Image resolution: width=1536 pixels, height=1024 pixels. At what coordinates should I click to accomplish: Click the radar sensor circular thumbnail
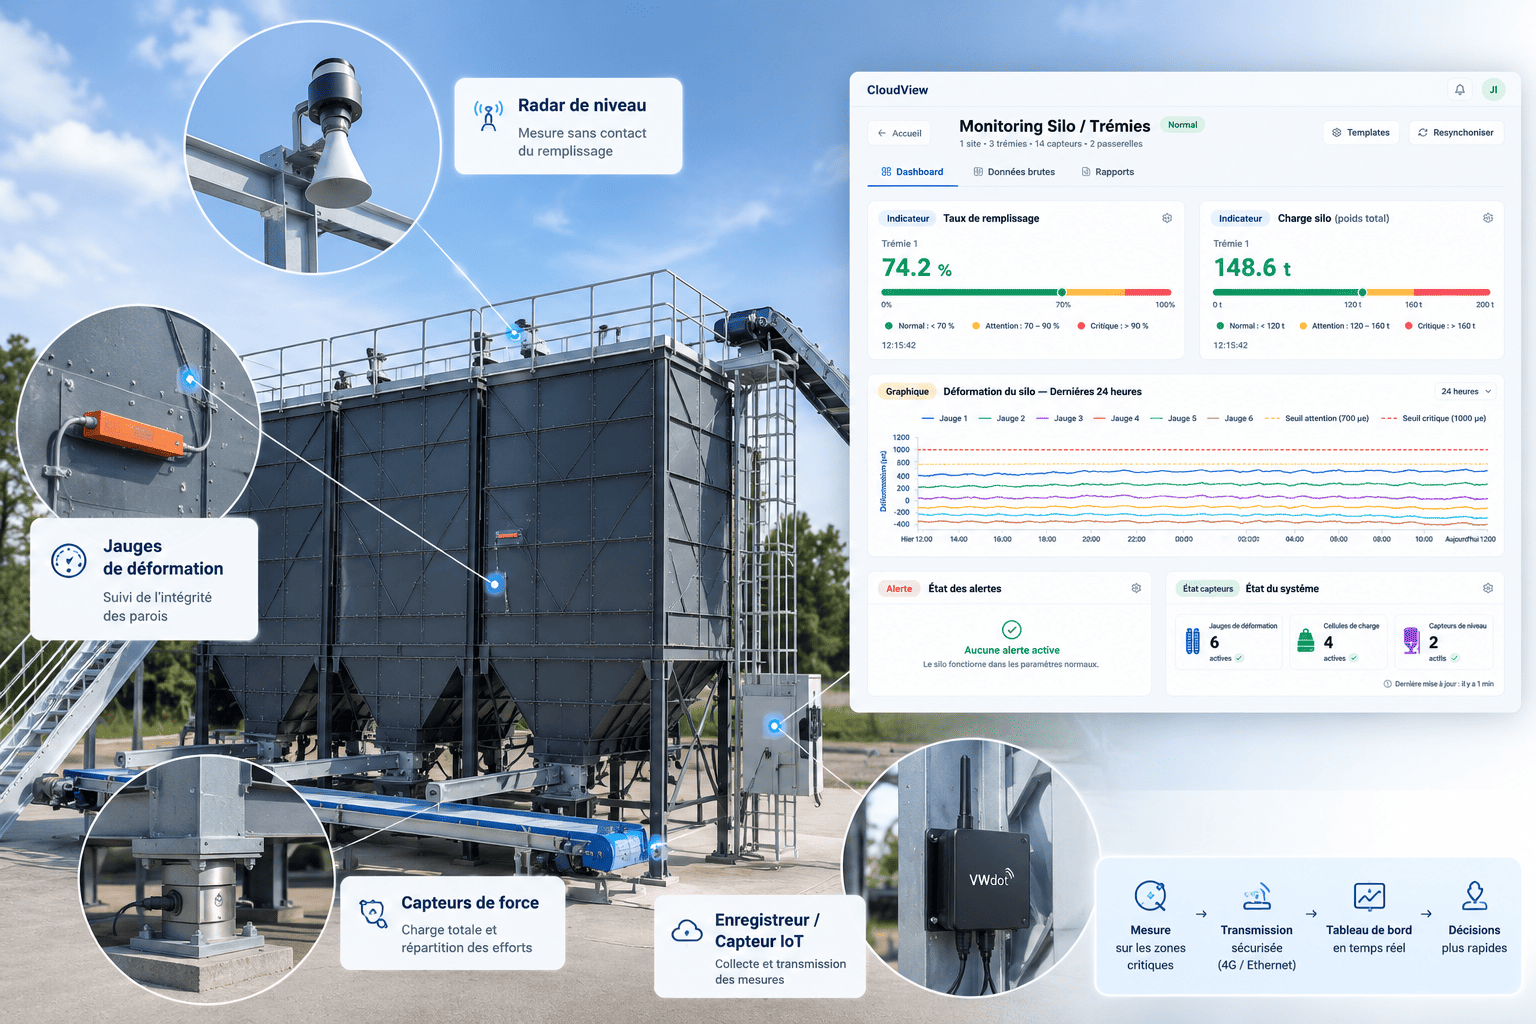click(313, 145)
